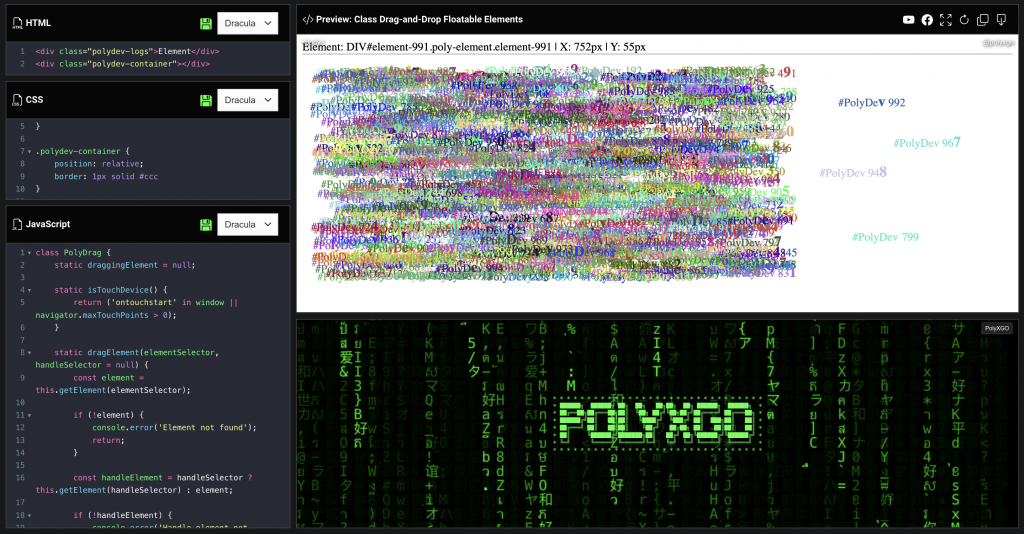The height and width of the screenshot is (534, 1024).
Task: Click the CSS panel green save icon
Action: (205, 100)
